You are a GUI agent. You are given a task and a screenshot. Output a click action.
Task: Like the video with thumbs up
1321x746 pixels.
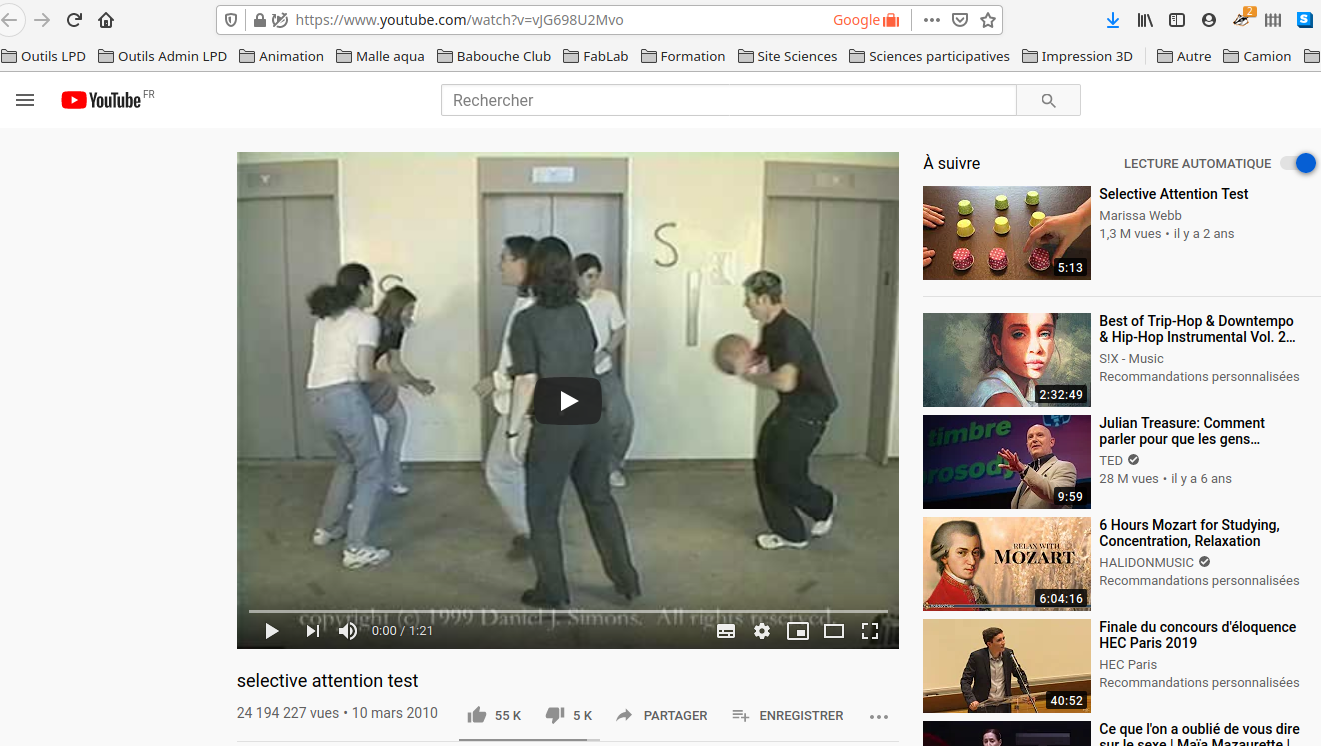[x=477, y=715]
